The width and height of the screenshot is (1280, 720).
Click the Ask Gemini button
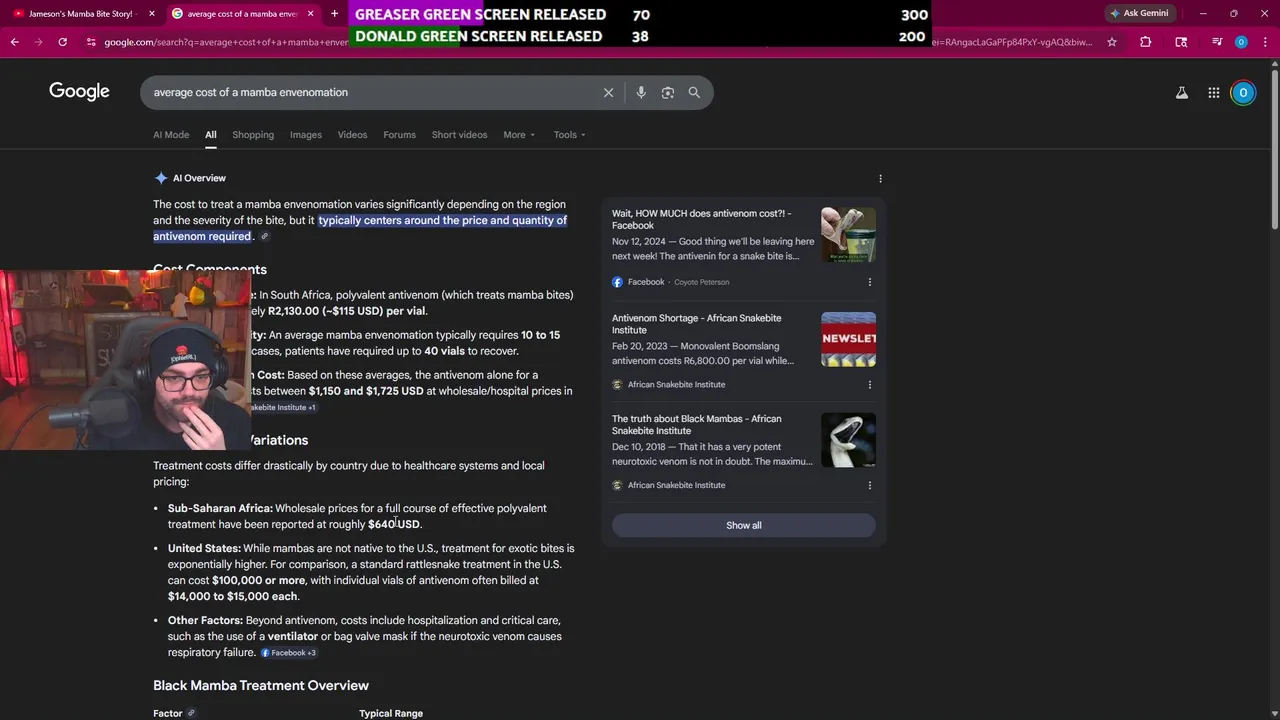[1140, 14]
